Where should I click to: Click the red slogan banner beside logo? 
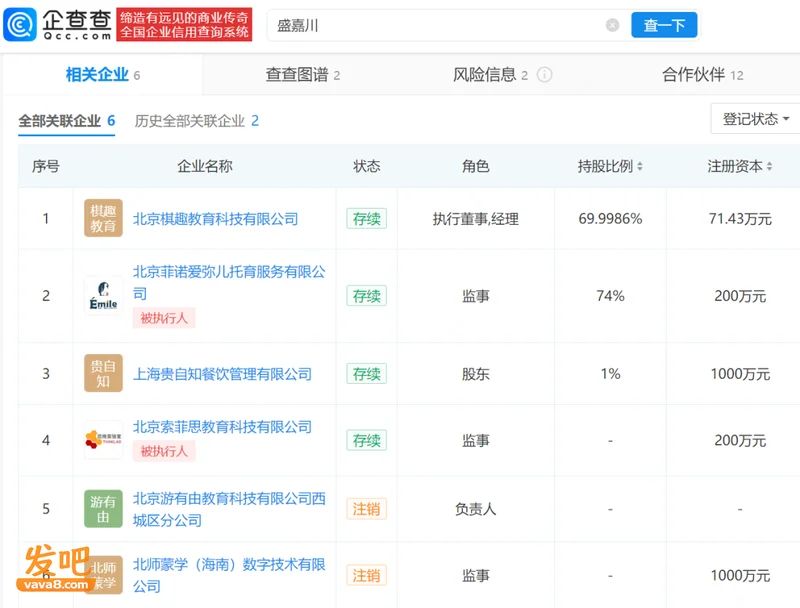coord(184,24)
